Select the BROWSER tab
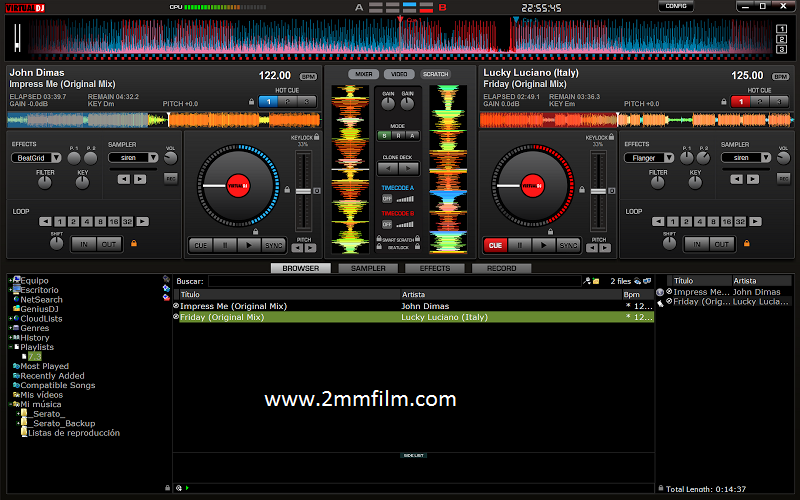This screenshot has width=800, height=500. click(x=301, y=268)
